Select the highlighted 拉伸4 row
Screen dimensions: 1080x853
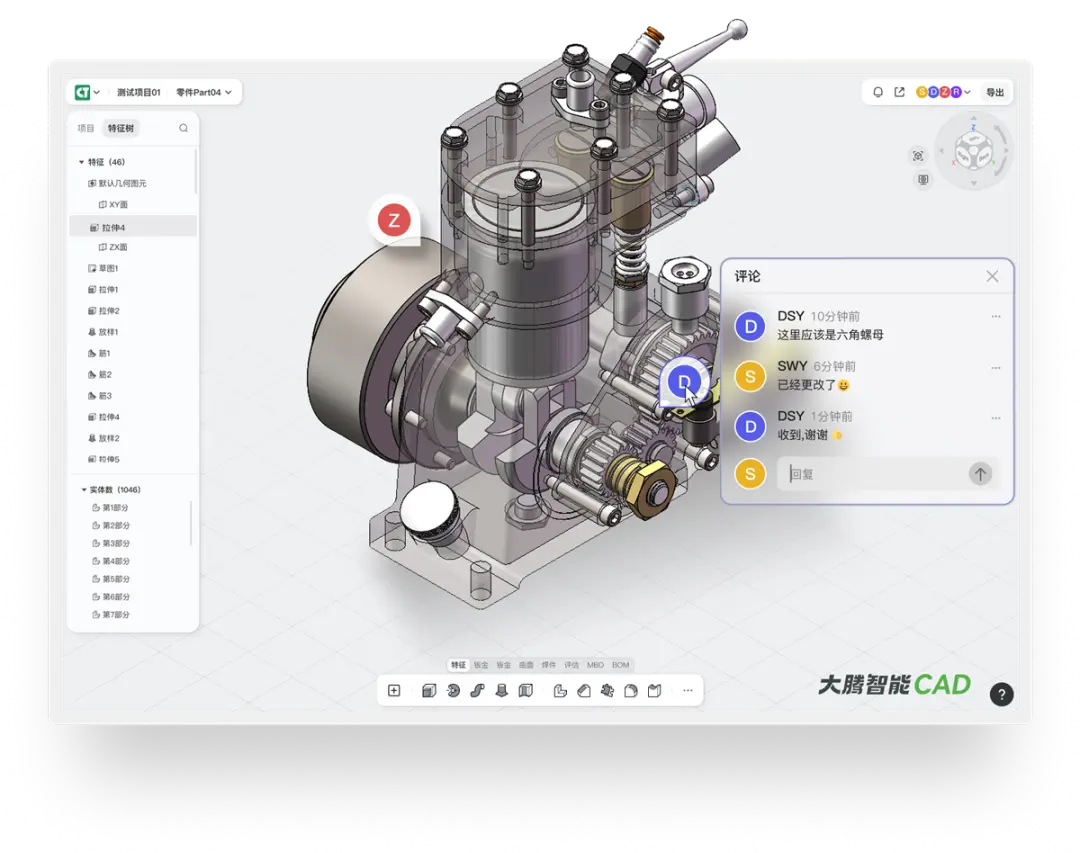(133, 227)
